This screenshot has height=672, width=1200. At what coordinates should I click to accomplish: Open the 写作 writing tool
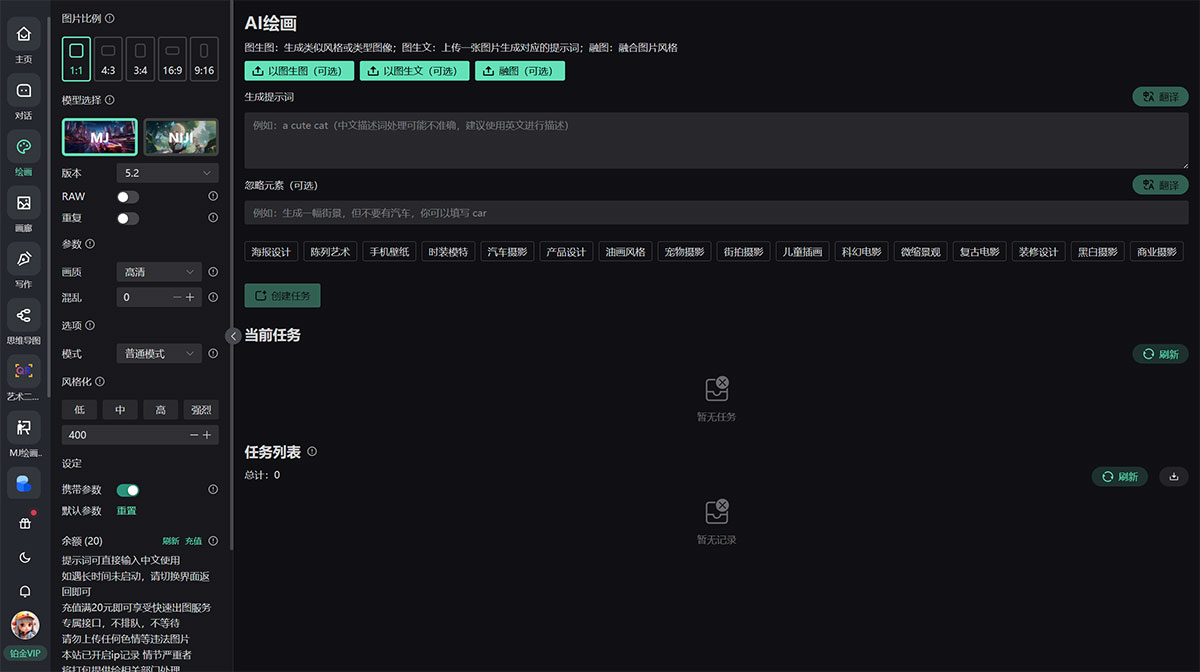[23, 264]
